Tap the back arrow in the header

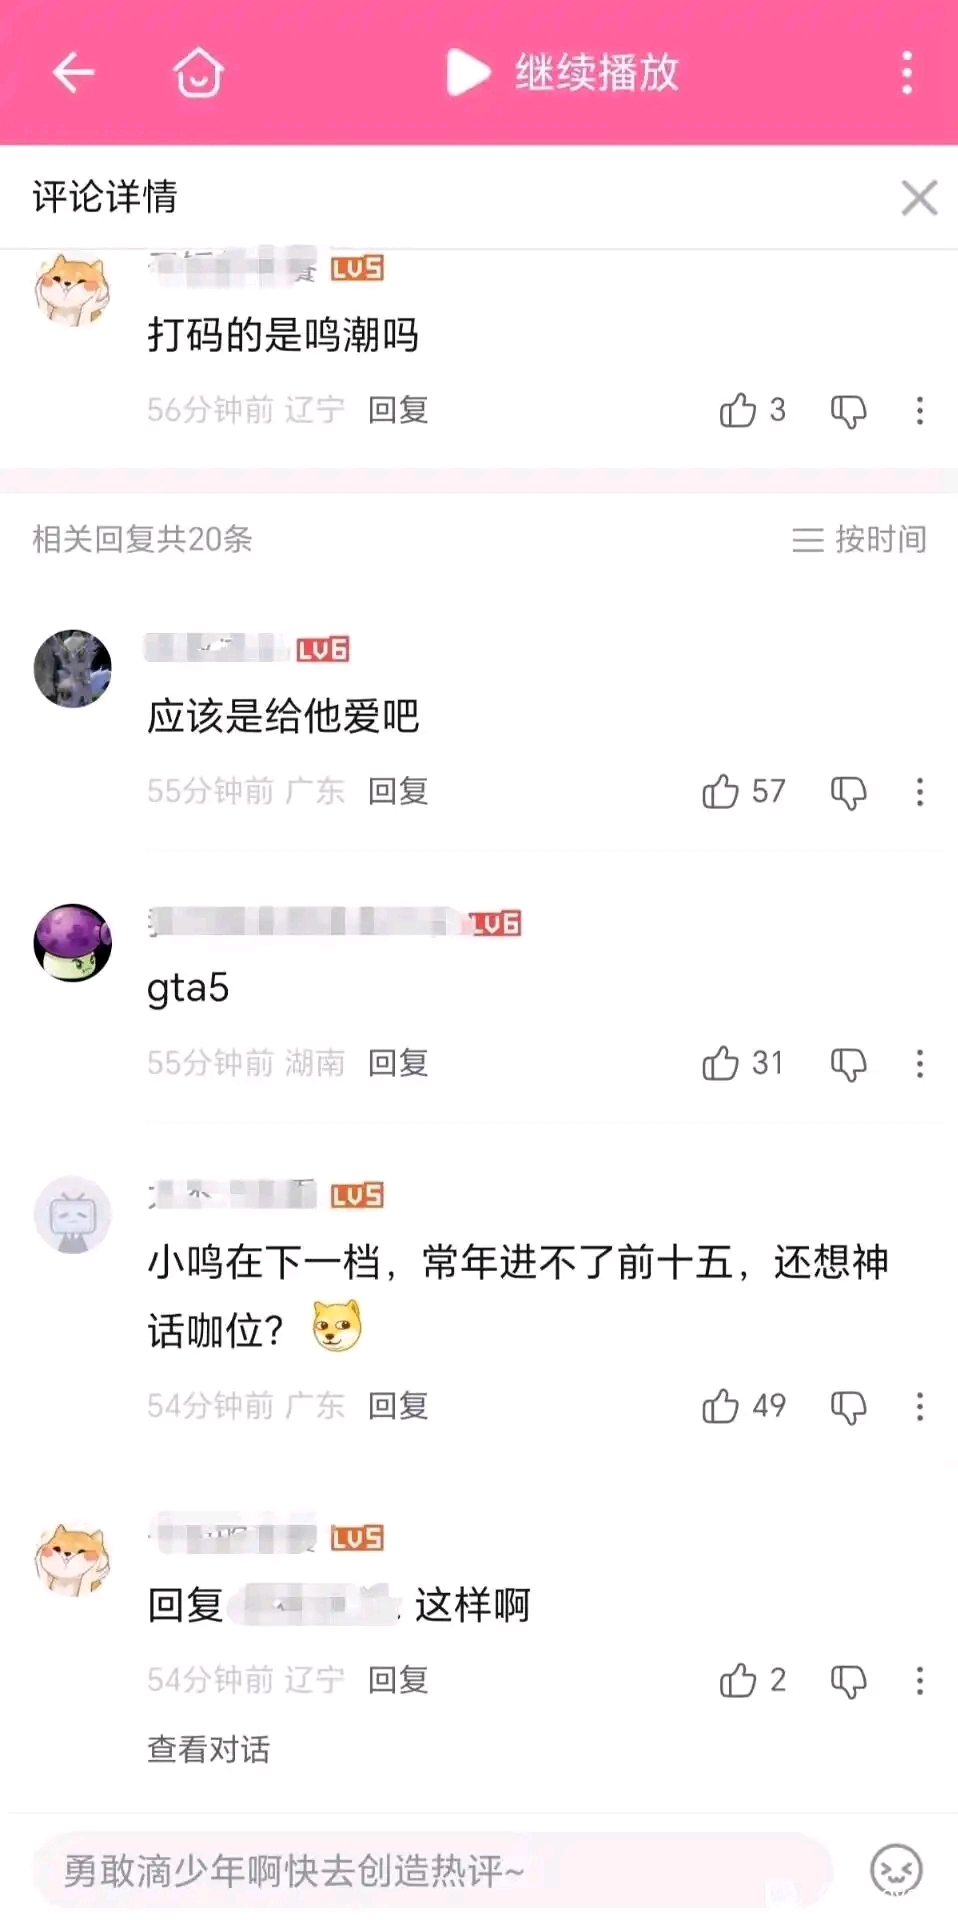[x=73, y=72]
